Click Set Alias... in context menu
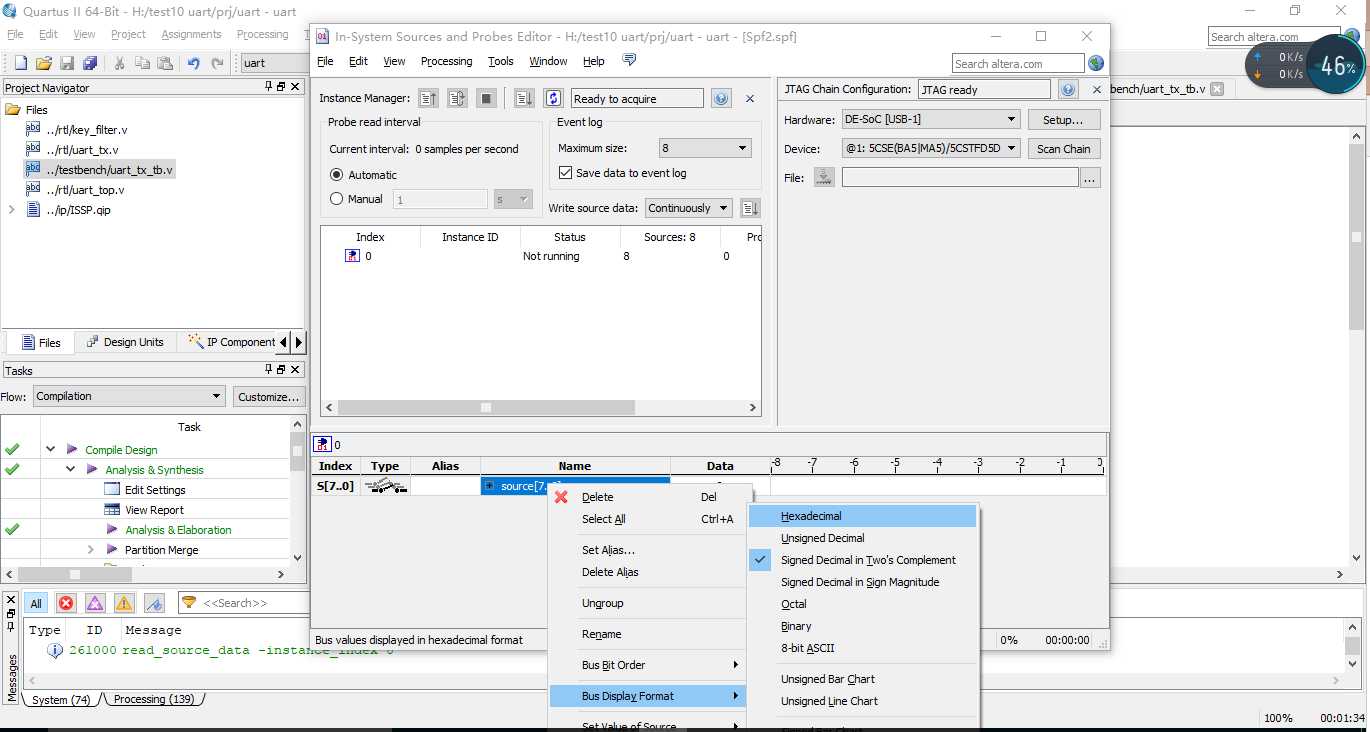This screenshot has width=1370, height=732. pyautogui.click(x=650, y=550)
